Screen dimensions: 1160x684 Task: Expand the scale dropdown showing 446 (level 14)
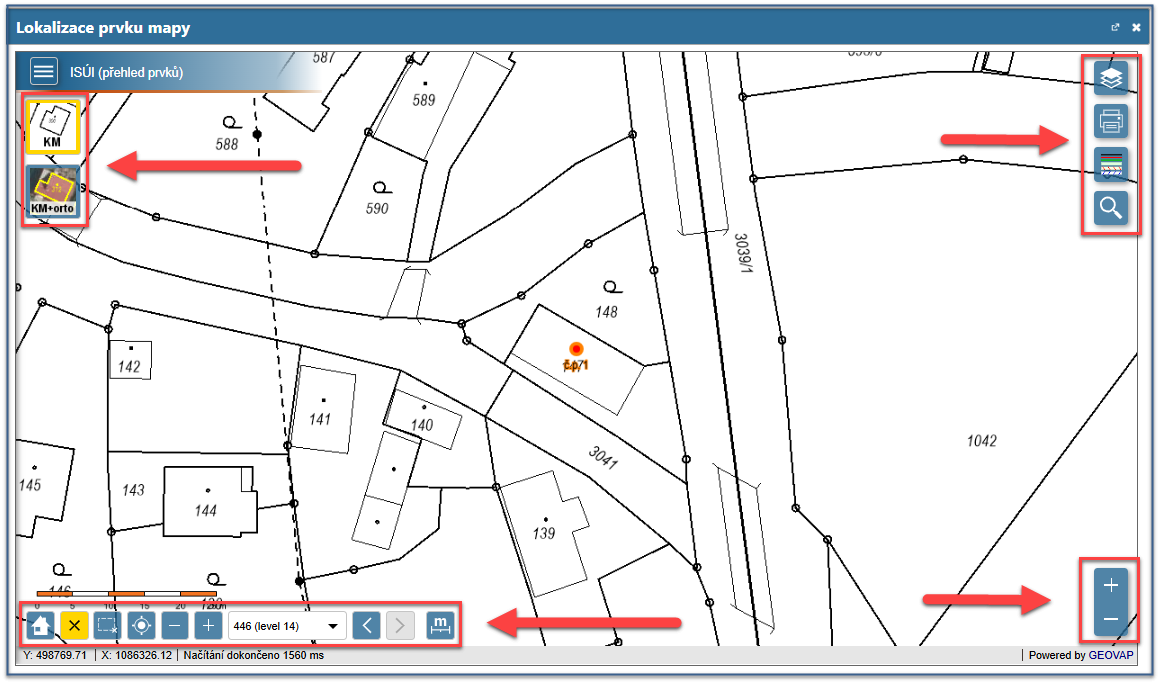[286, 626]
